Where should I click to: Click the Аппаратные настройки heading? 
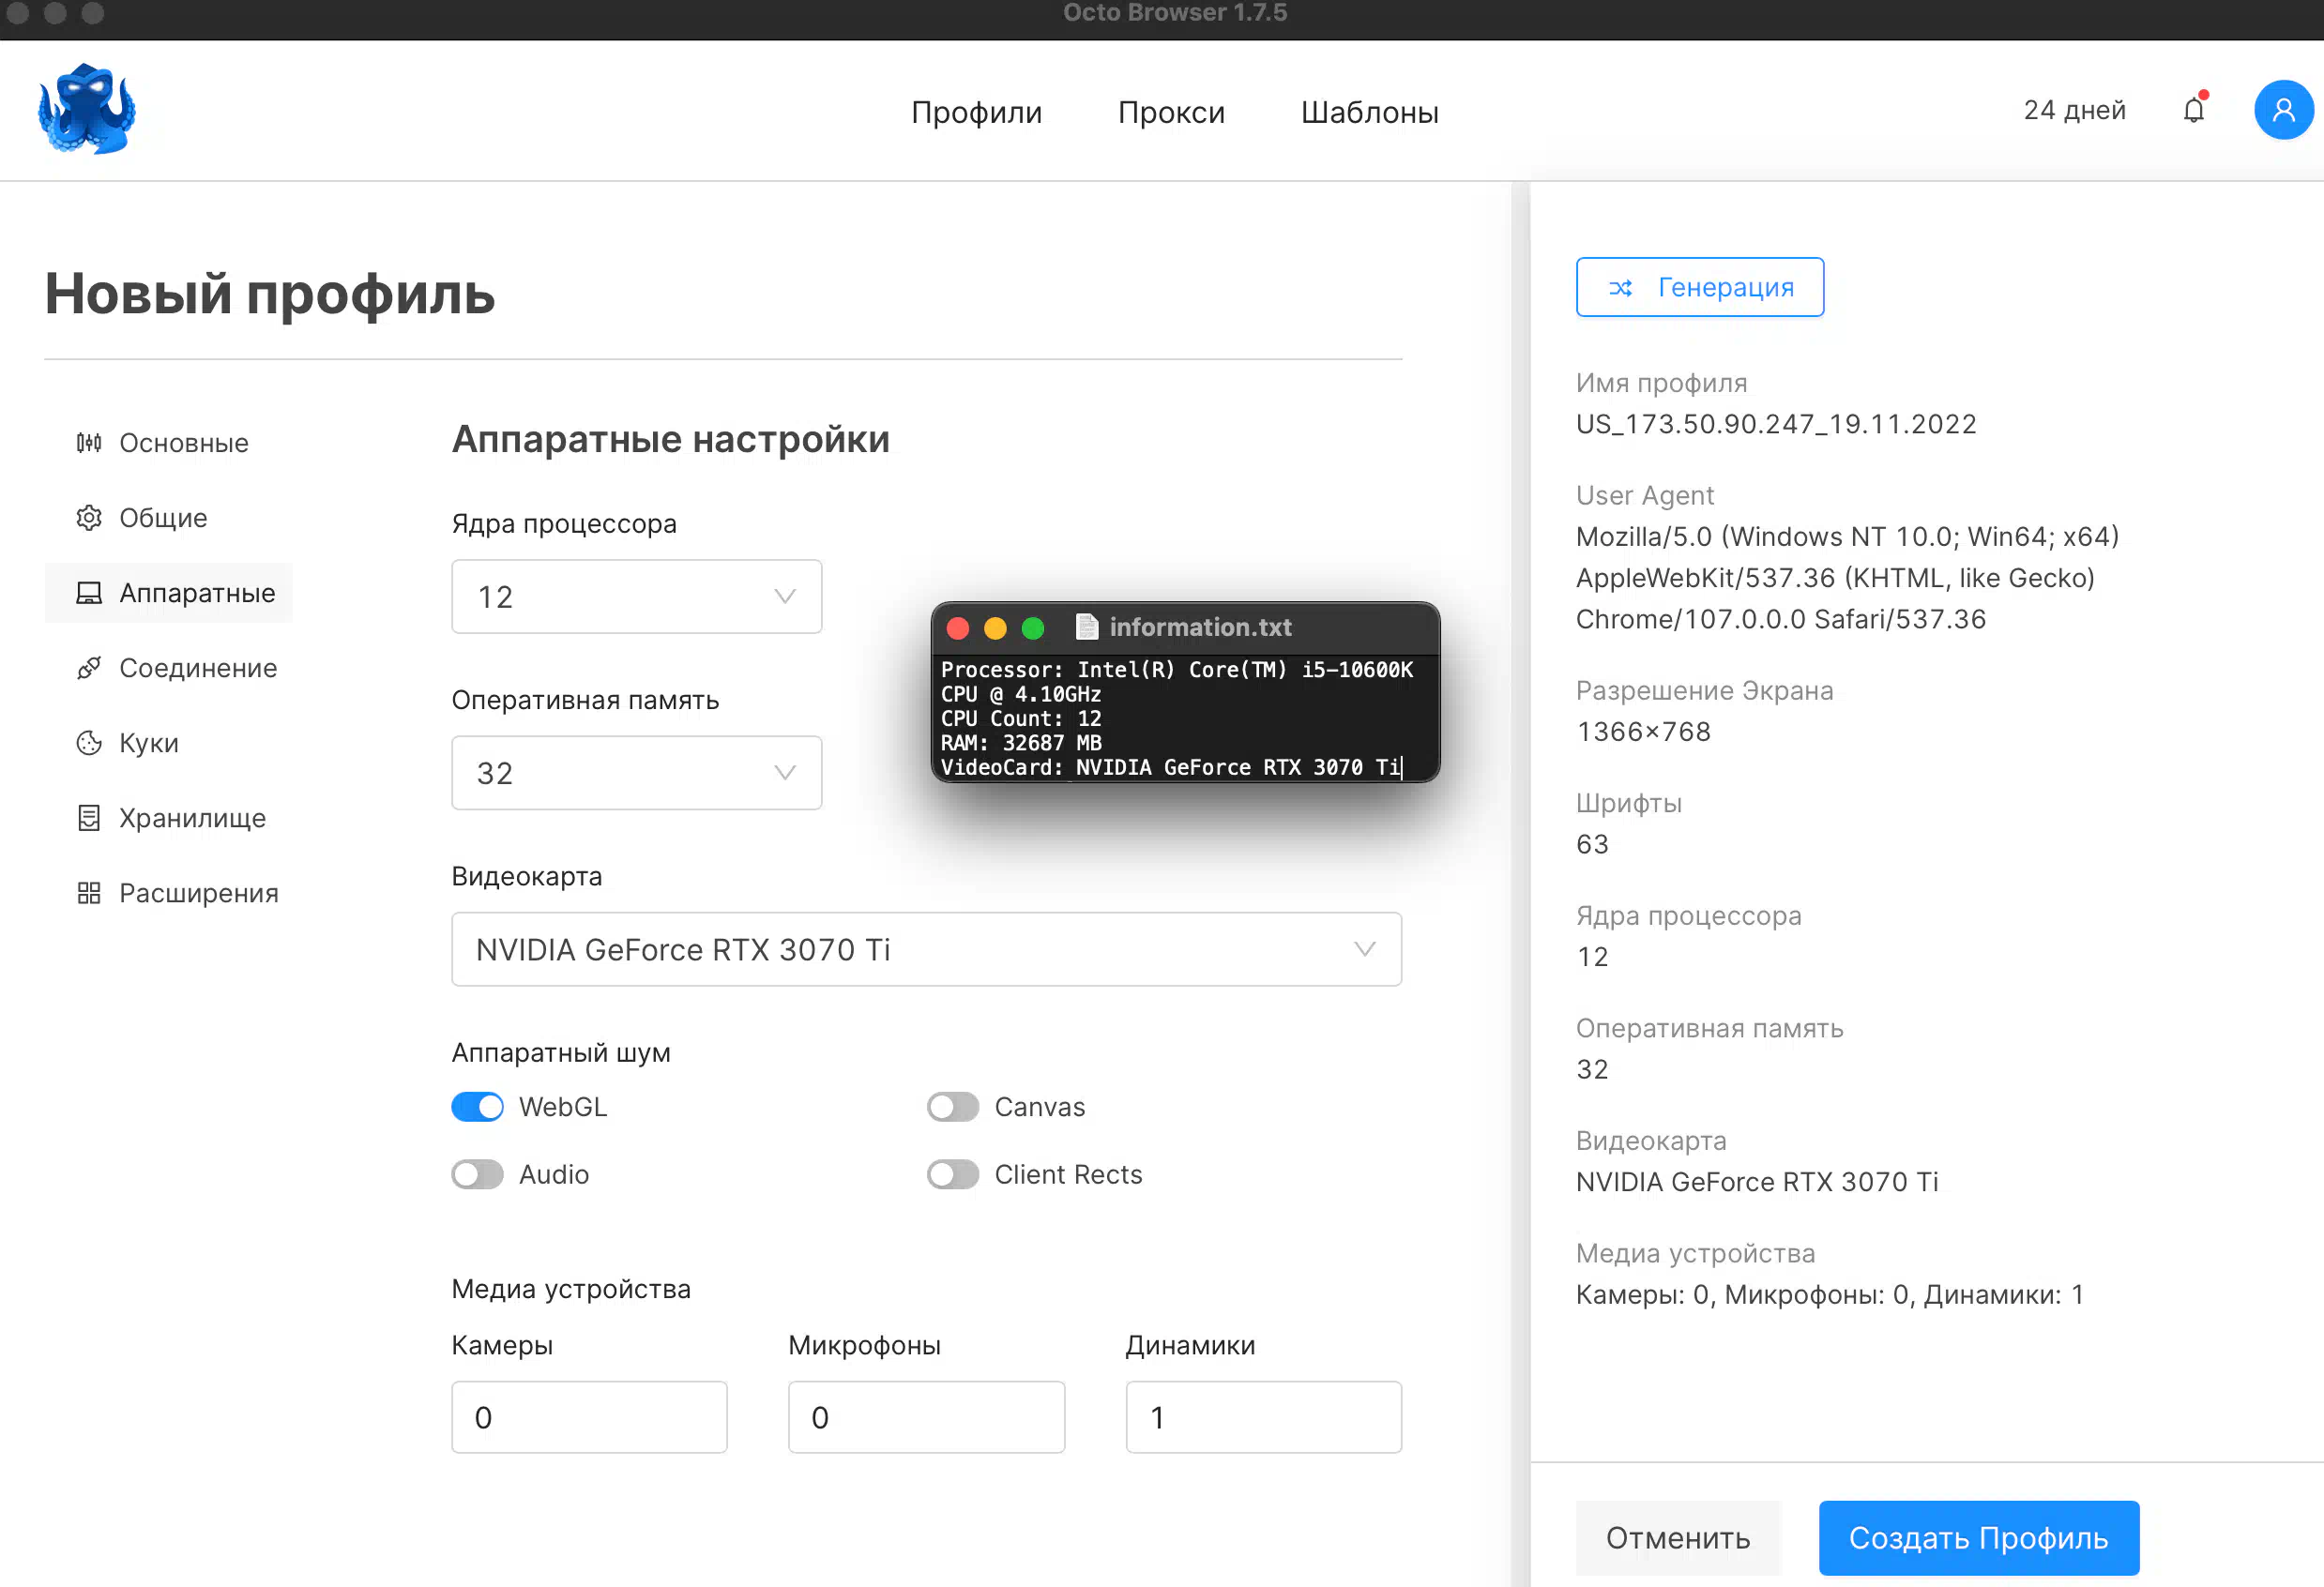(670, 438)
